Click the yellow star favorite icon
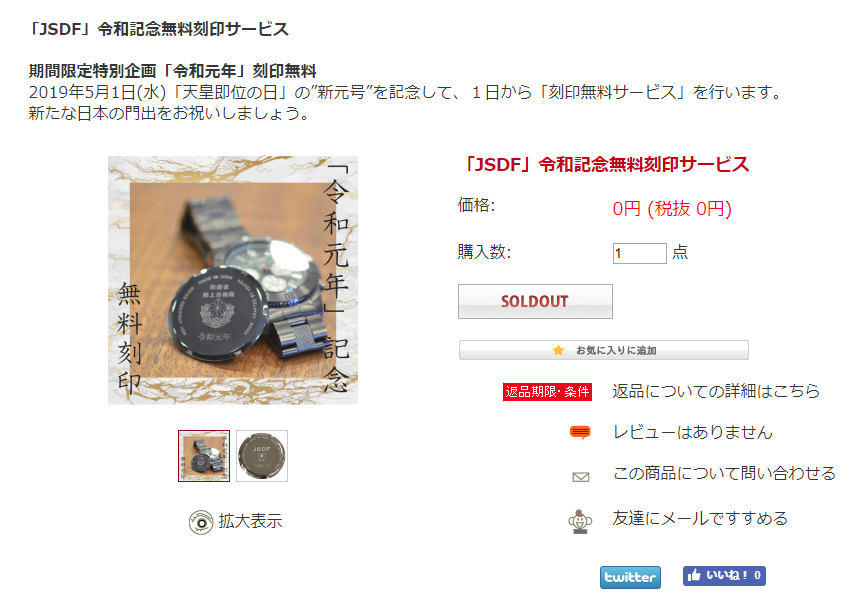The width and height of the screenshot is (859, 610). click(x=558, y=350)
